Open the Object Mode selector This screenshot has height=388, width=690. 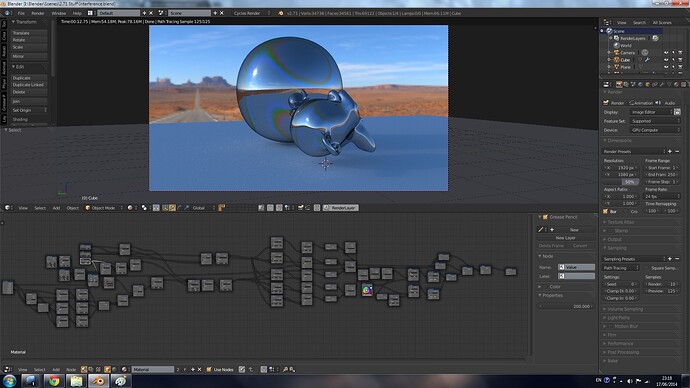click(x=103, y=208)
